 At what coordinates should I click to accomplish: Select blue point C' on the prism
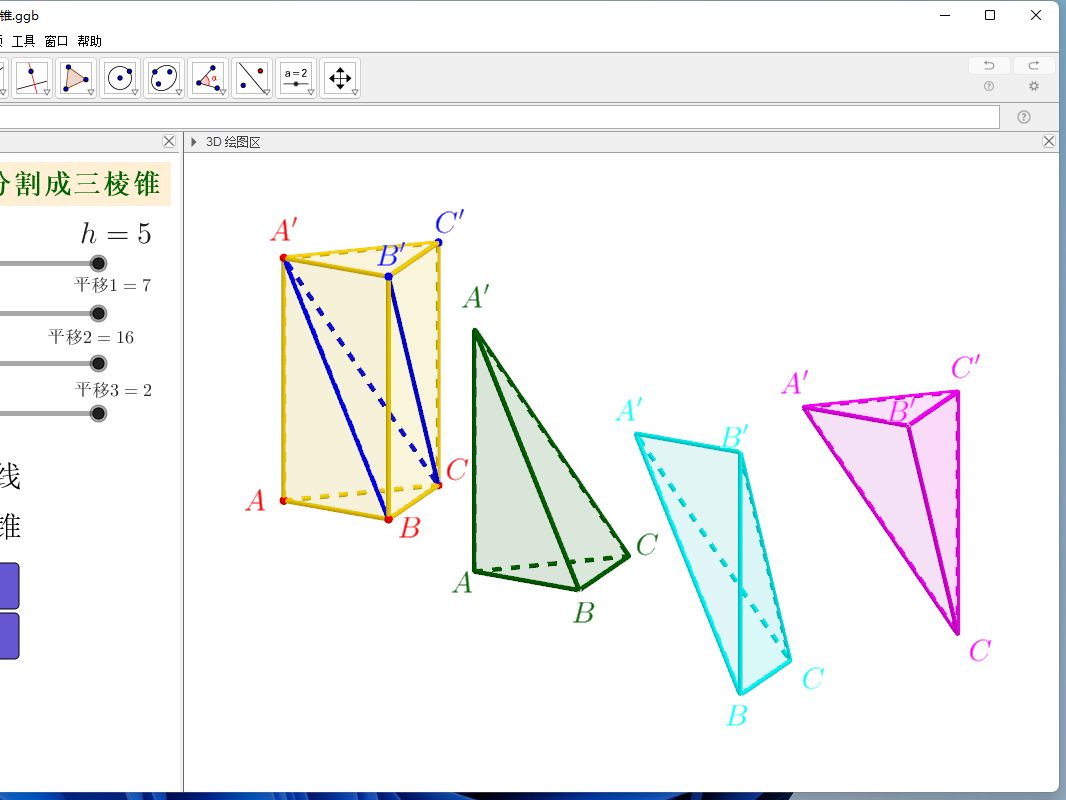[x=439, y=243]
